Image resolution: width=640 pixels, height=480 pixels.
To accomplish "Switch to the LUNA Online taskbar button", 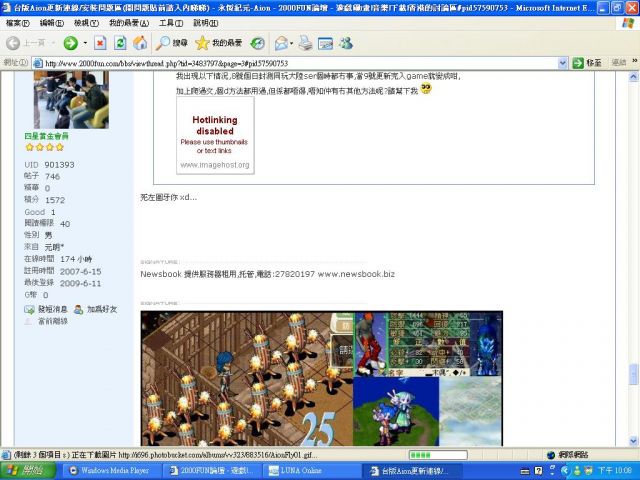I will click(x=312, y=471).
